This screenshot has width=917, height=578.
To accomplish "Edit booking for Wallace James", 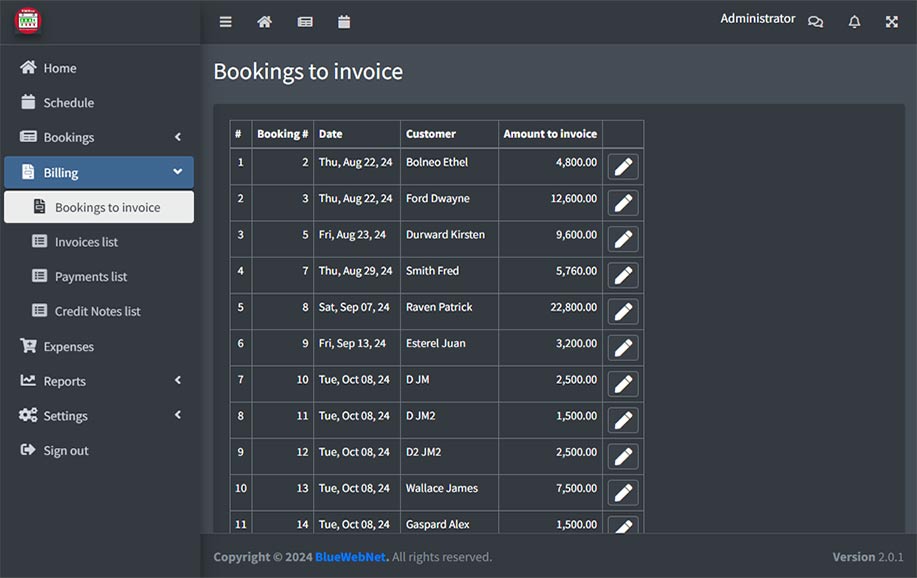I will [623, 493].
